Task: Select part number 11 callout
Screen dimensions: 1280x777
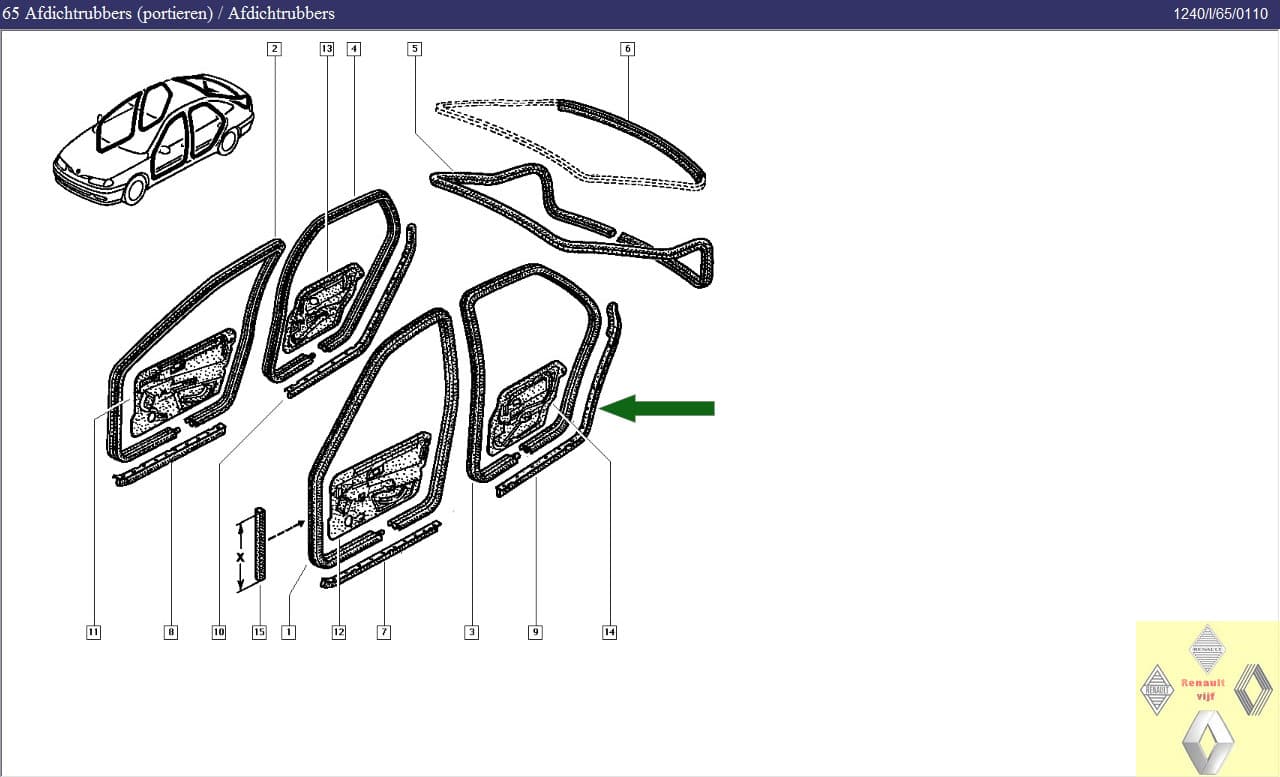Action: click(93, 632)
